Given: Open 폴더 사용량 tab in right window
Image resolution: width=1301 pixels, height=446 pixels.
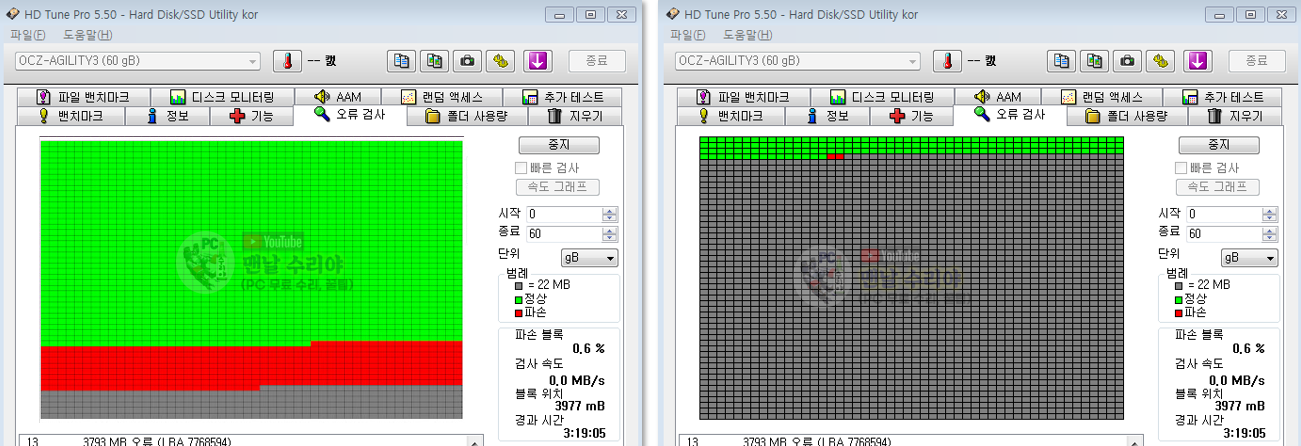Looking at the screenshot, I should [1125, 116].
